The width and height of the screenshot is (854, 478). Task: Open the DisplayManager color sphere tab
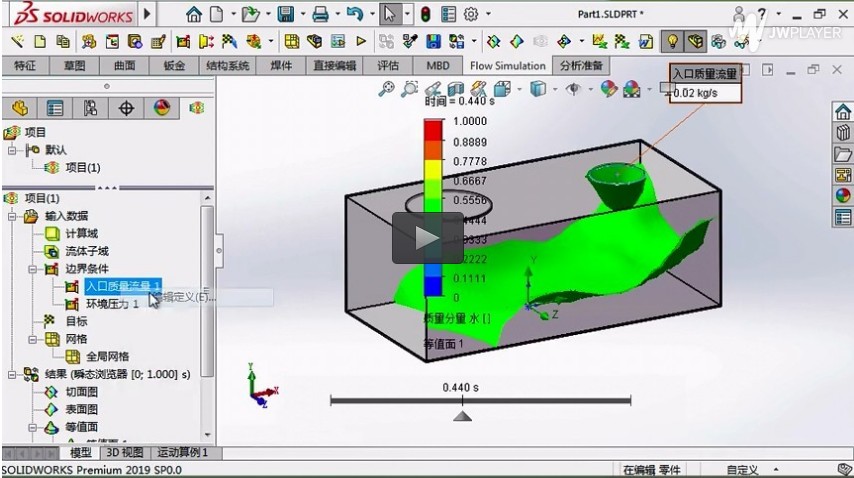click(161, 108)
